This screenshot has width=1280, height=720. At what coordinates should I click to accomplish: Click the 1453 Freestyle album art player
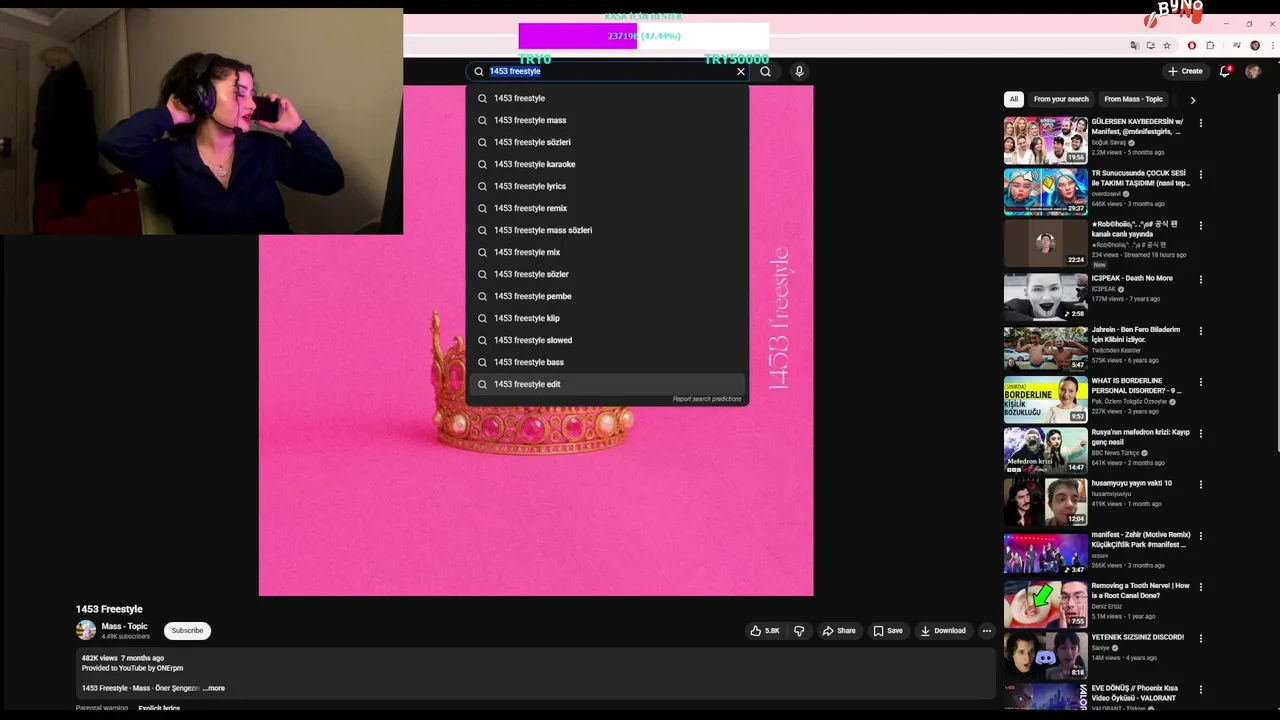click(536, 340)
